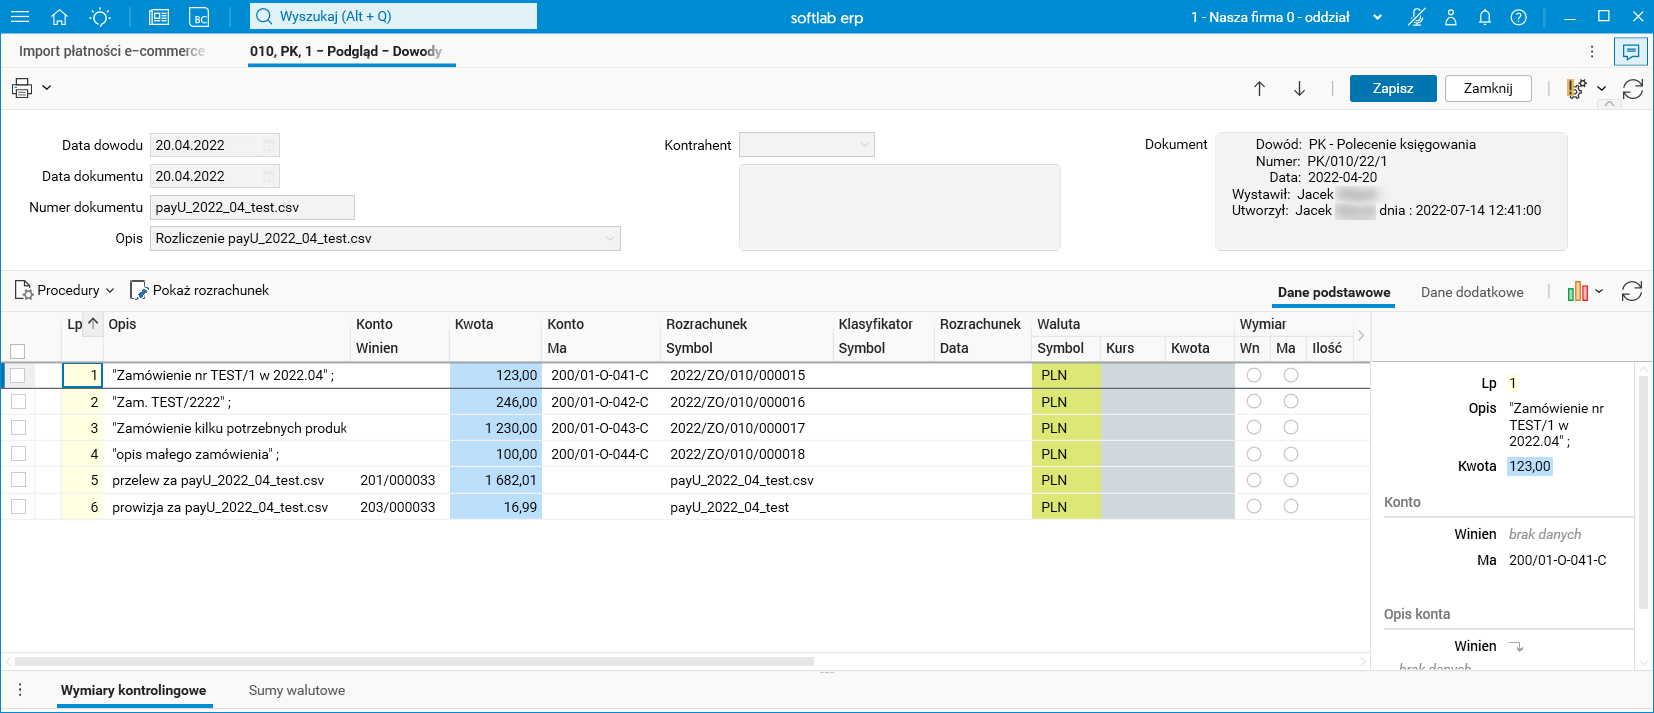
Task: Click the Zamknij button
Action: coord(1488,88)
